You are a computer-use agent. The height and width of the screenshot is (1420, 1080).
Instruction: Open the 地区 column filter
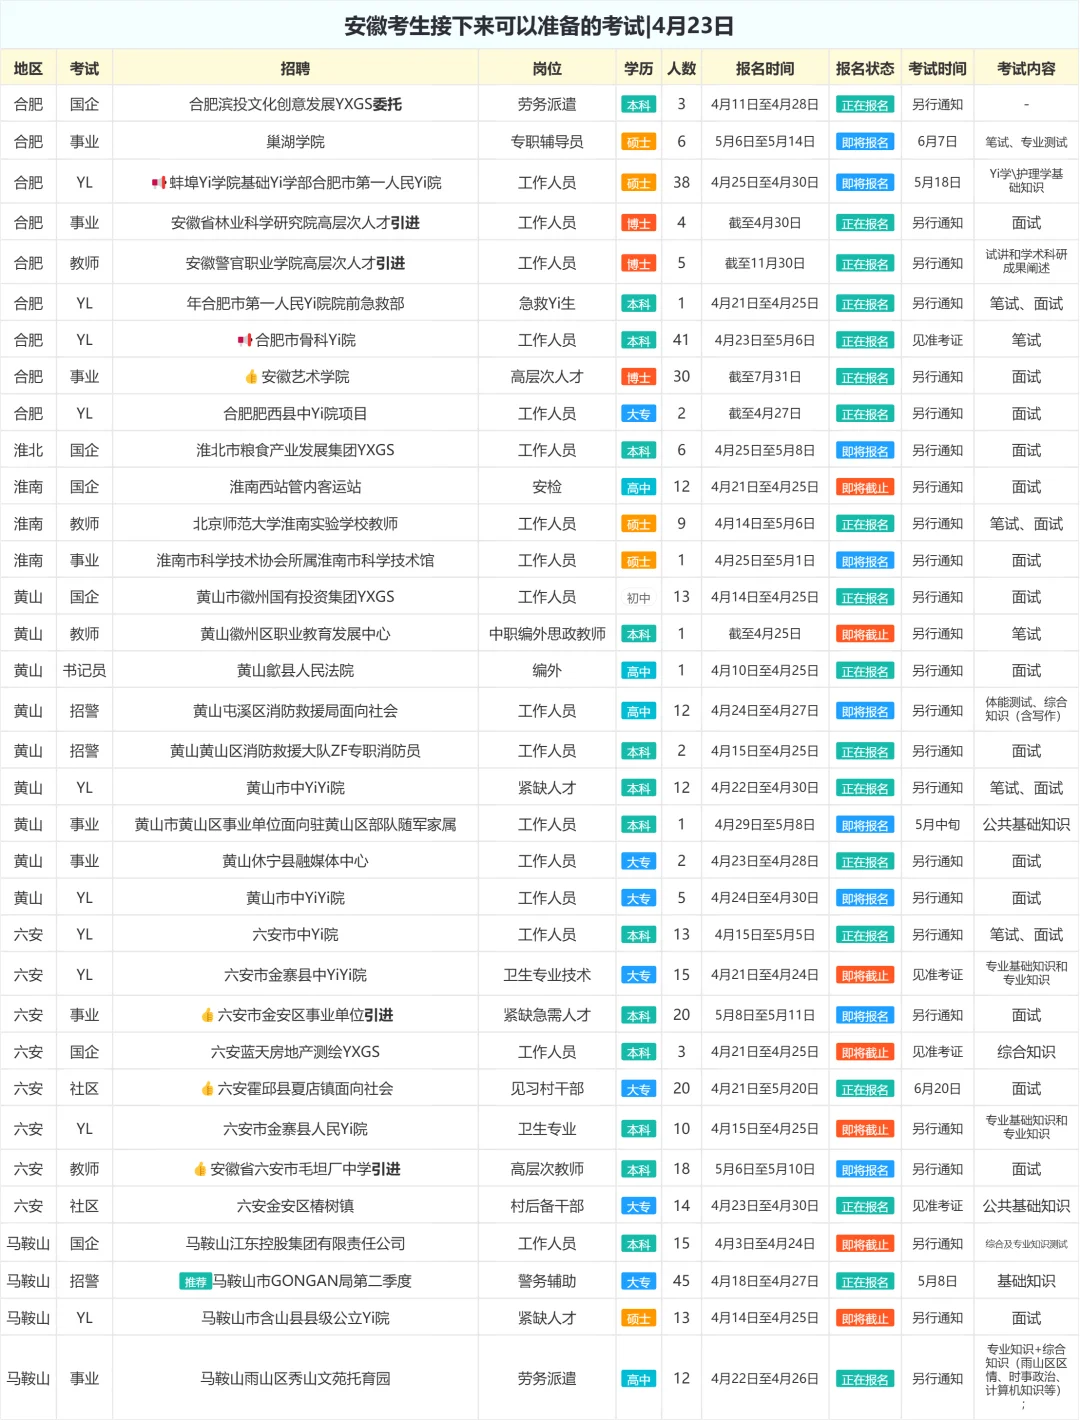pos(28,68)
